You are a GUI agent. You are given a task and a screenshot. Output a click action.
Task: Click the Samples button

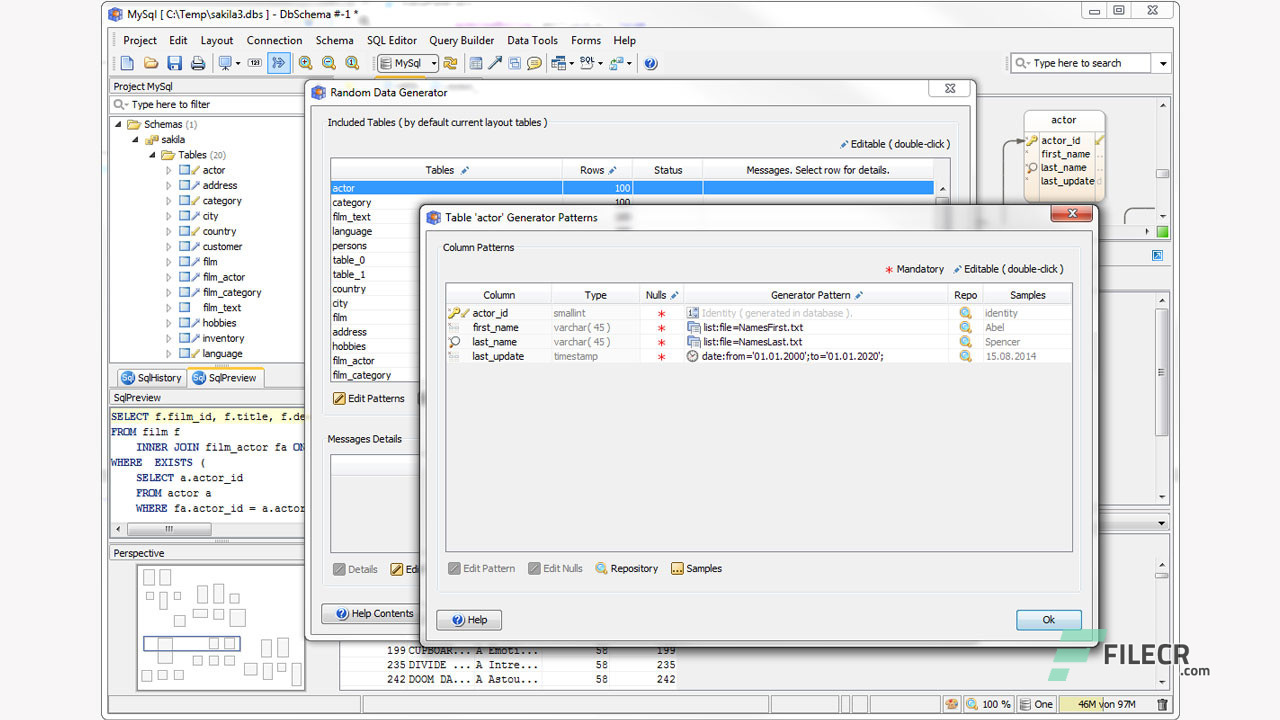pyautogui.click(x=696, y=568)
